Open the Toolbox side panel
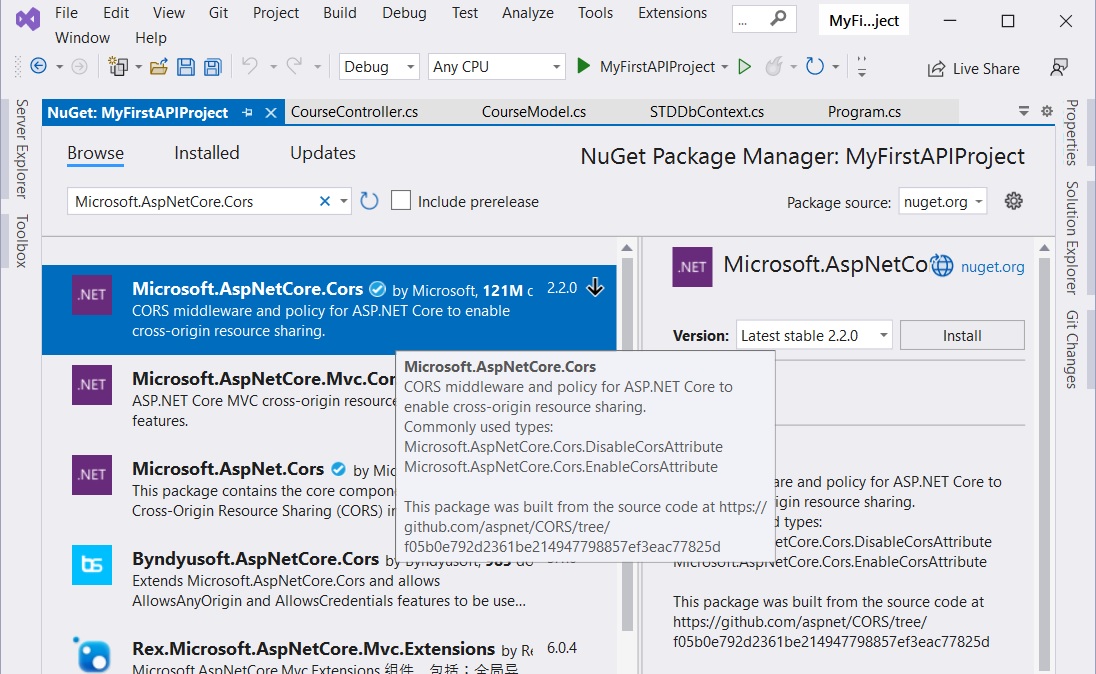 pos(22,241)
